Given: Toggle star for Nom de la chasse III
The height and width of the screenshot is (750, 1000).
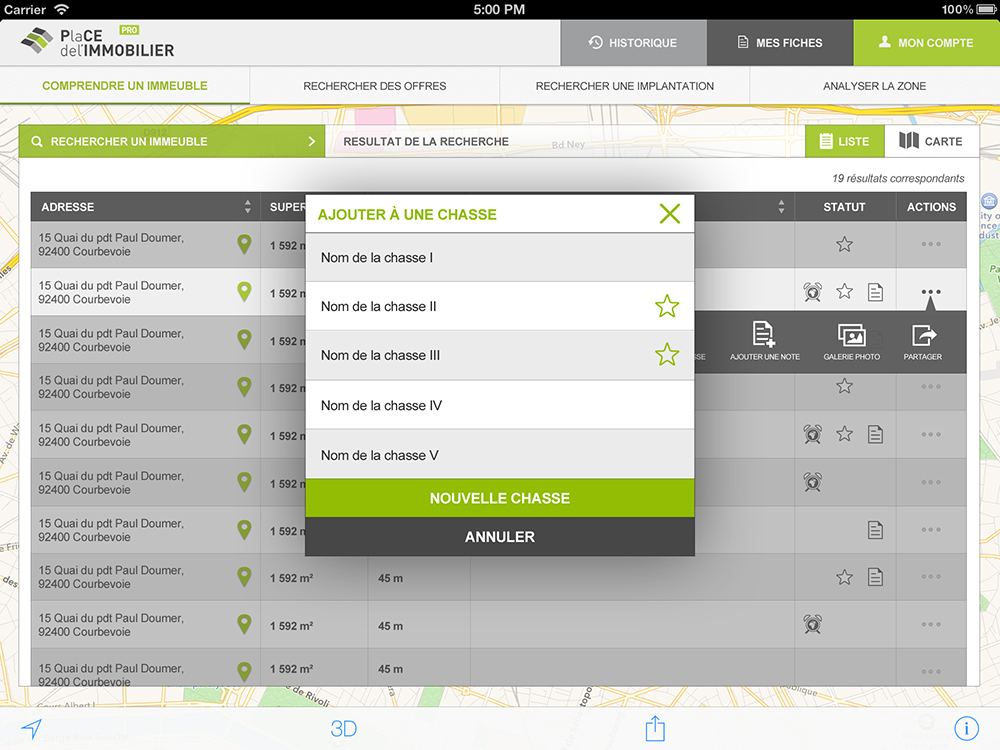Looking at the screenshot, I should point(667,355).
